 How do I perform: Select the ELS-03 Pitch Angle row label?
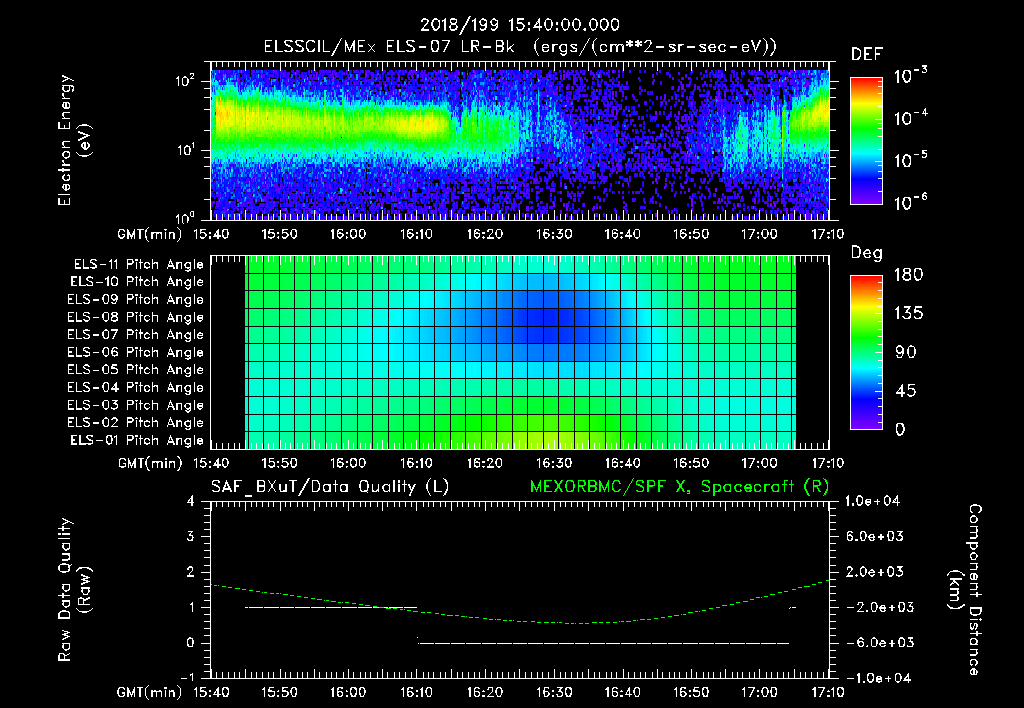pos(135,405)
